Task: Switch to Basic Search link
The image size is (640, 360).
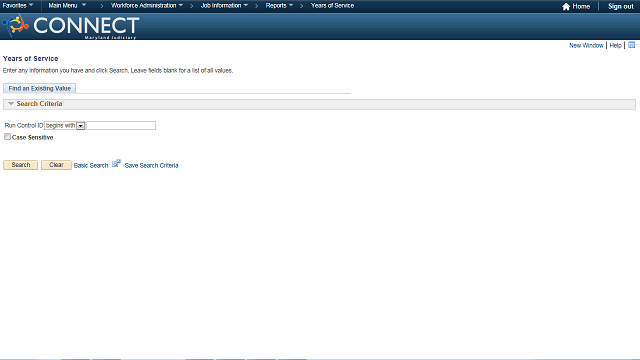Action: [91, 165]
